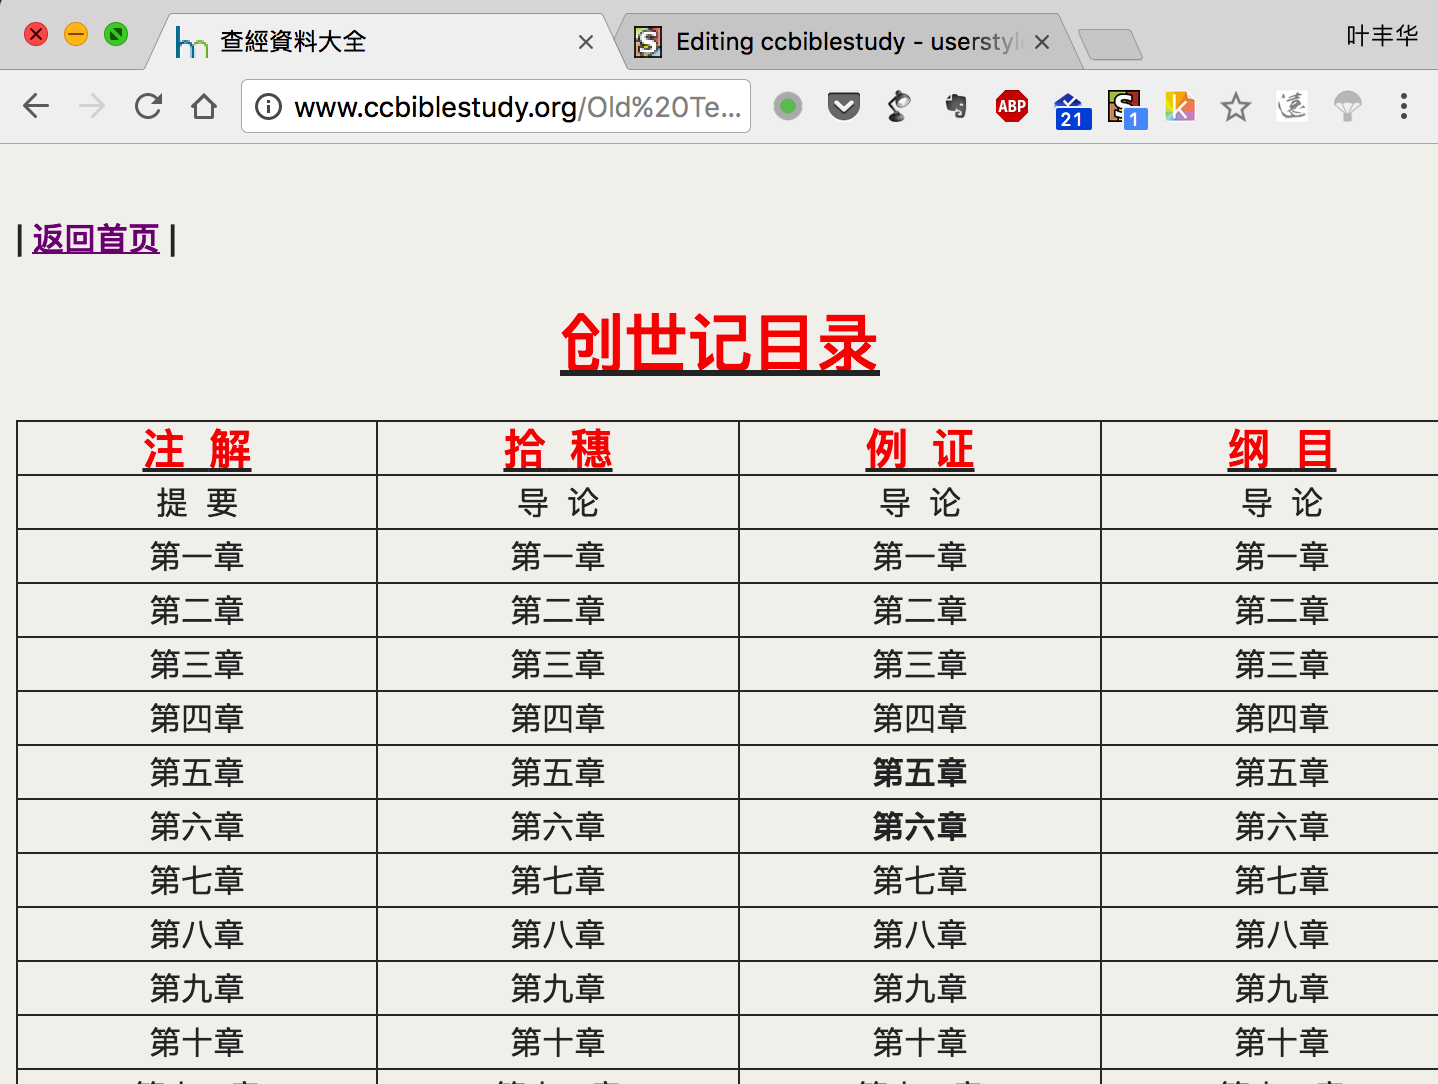
Task: Go to the browser home page
Action: tap(204, 106)
